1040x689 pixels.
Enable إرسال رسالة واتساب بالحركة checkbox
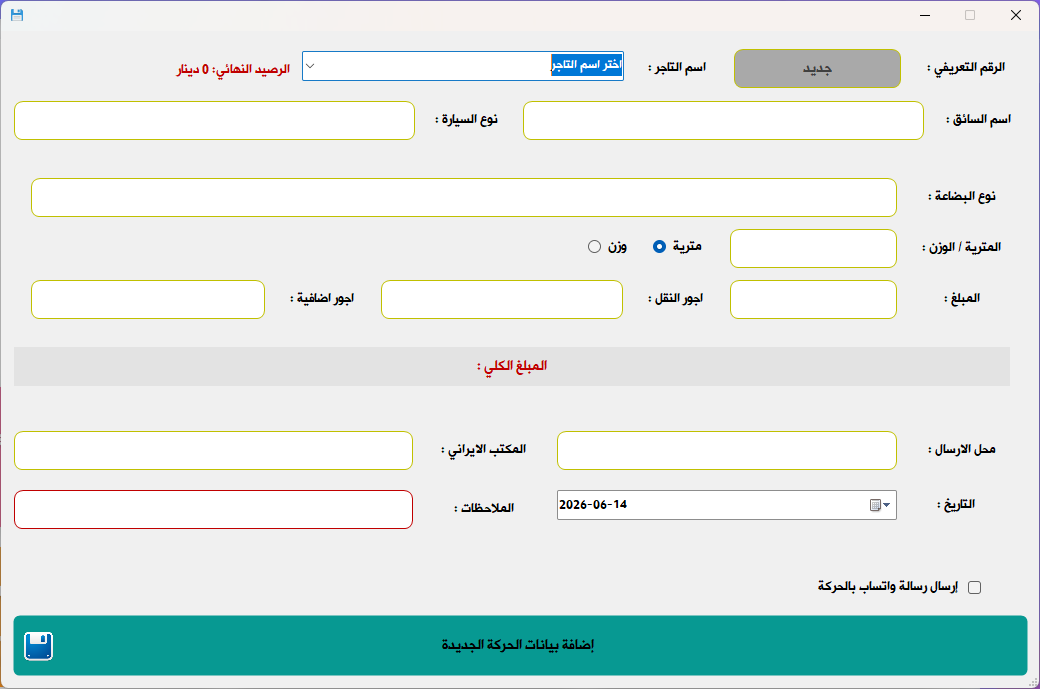pos(974,588)
